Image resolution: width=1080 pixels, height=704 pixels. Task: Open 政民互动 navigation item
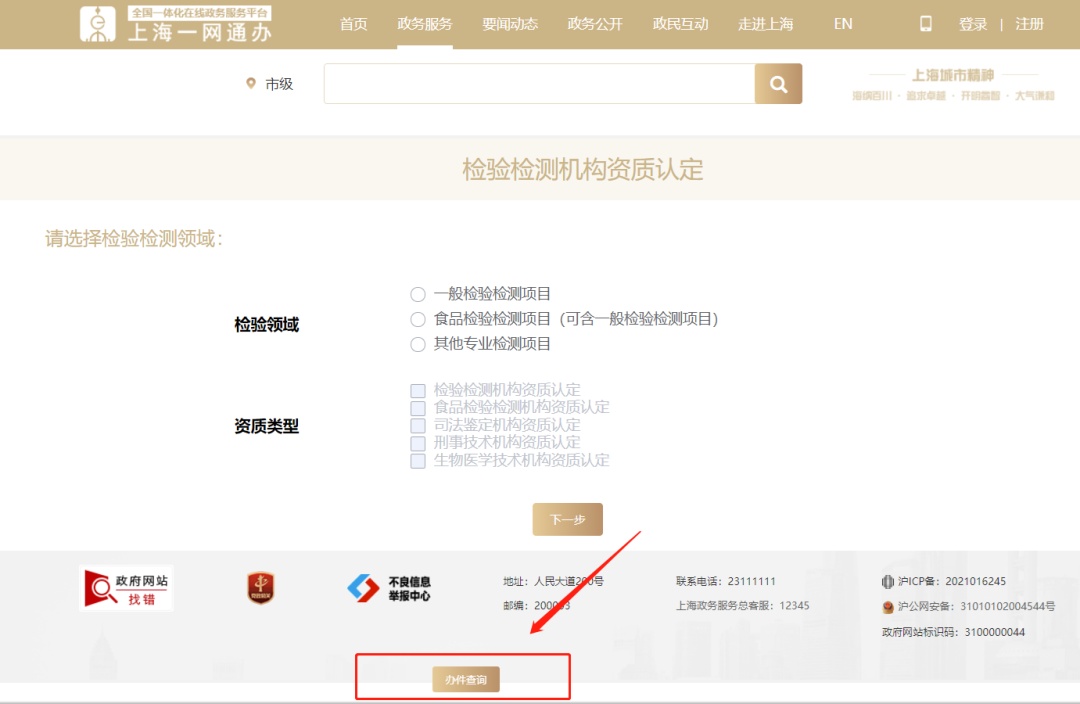tap(681, 24)
